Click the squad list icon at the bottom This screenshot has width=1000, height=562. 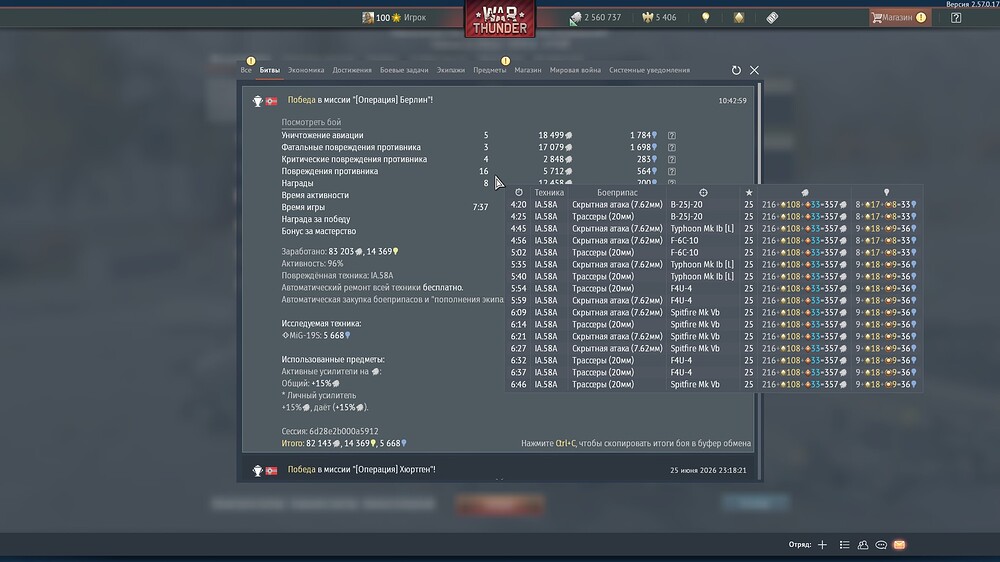844,545
